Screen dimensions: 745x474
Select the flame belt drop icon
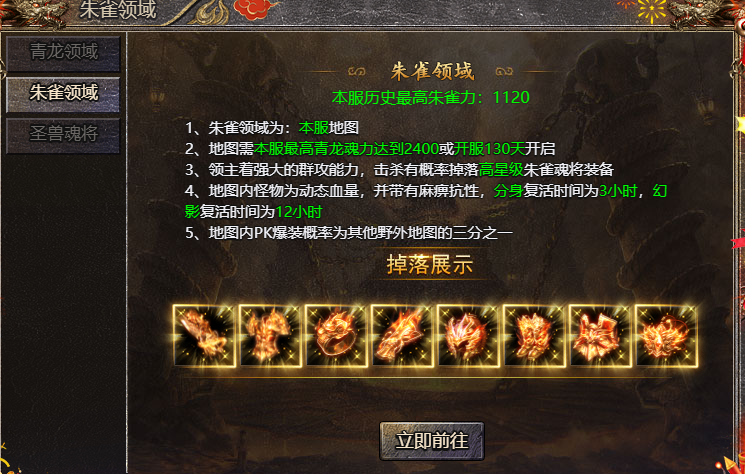tap(601, 336)
